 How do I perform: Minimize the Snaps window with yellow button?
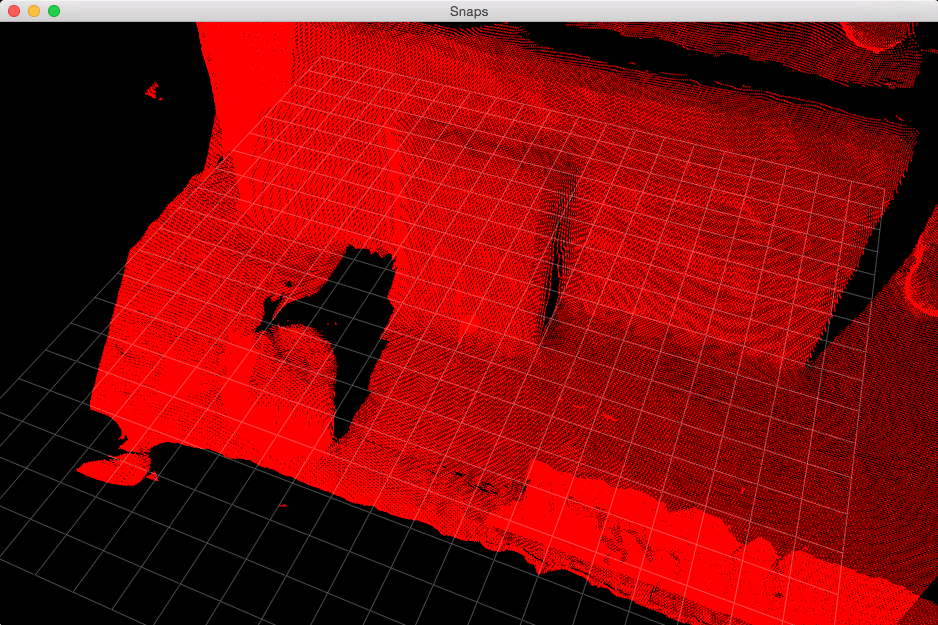pos(34,11)
